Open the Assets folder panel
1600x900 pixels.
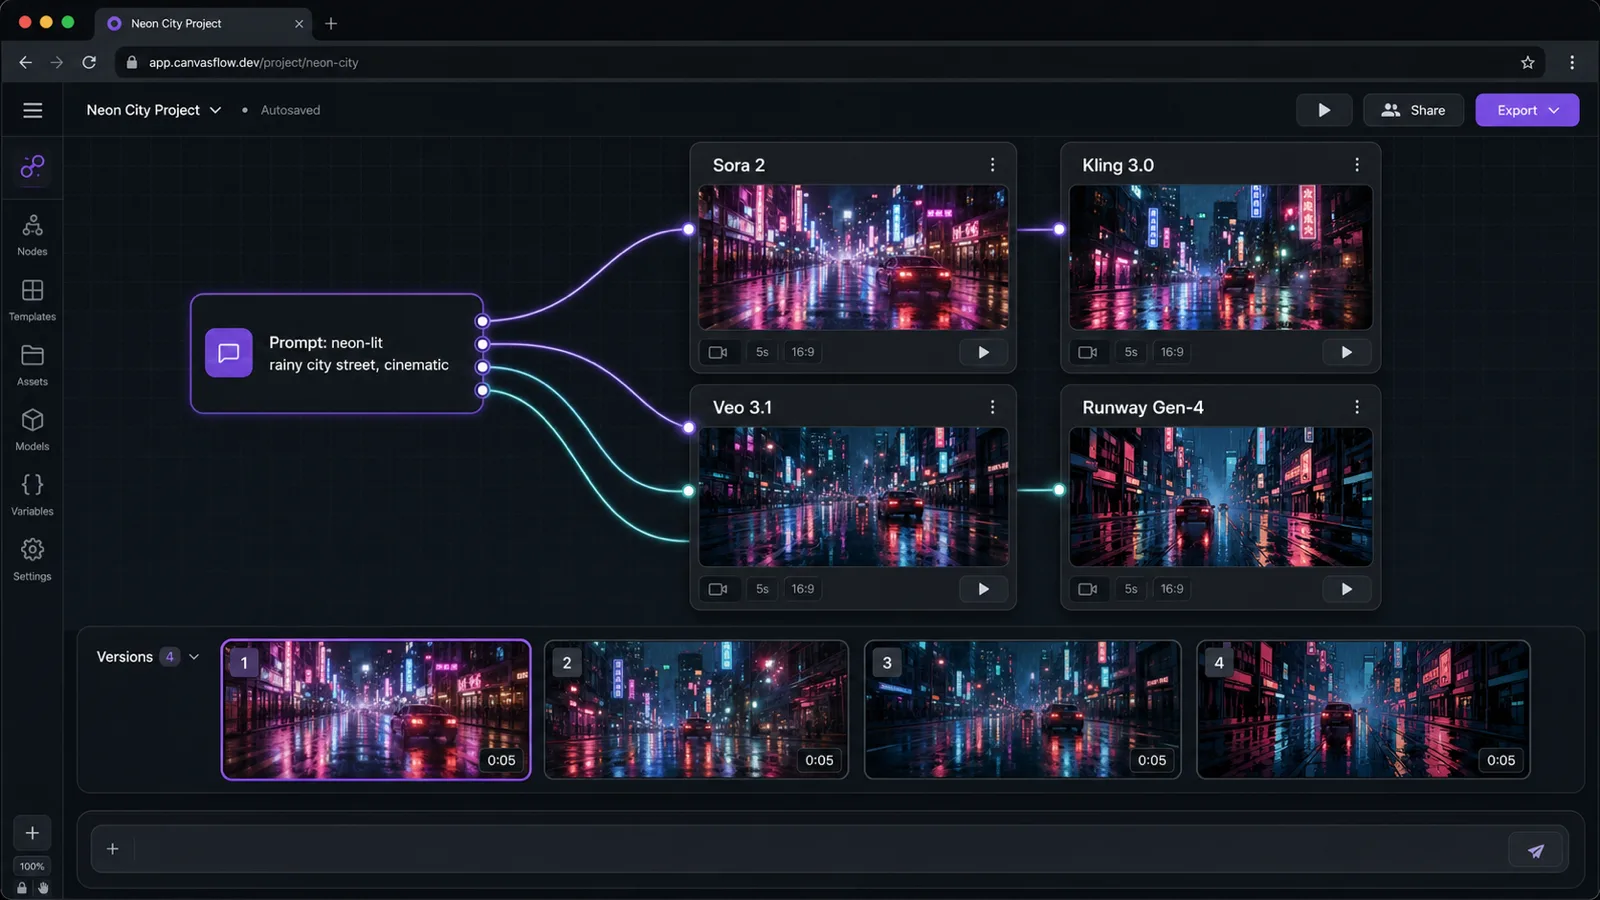[x=32, y=365]
